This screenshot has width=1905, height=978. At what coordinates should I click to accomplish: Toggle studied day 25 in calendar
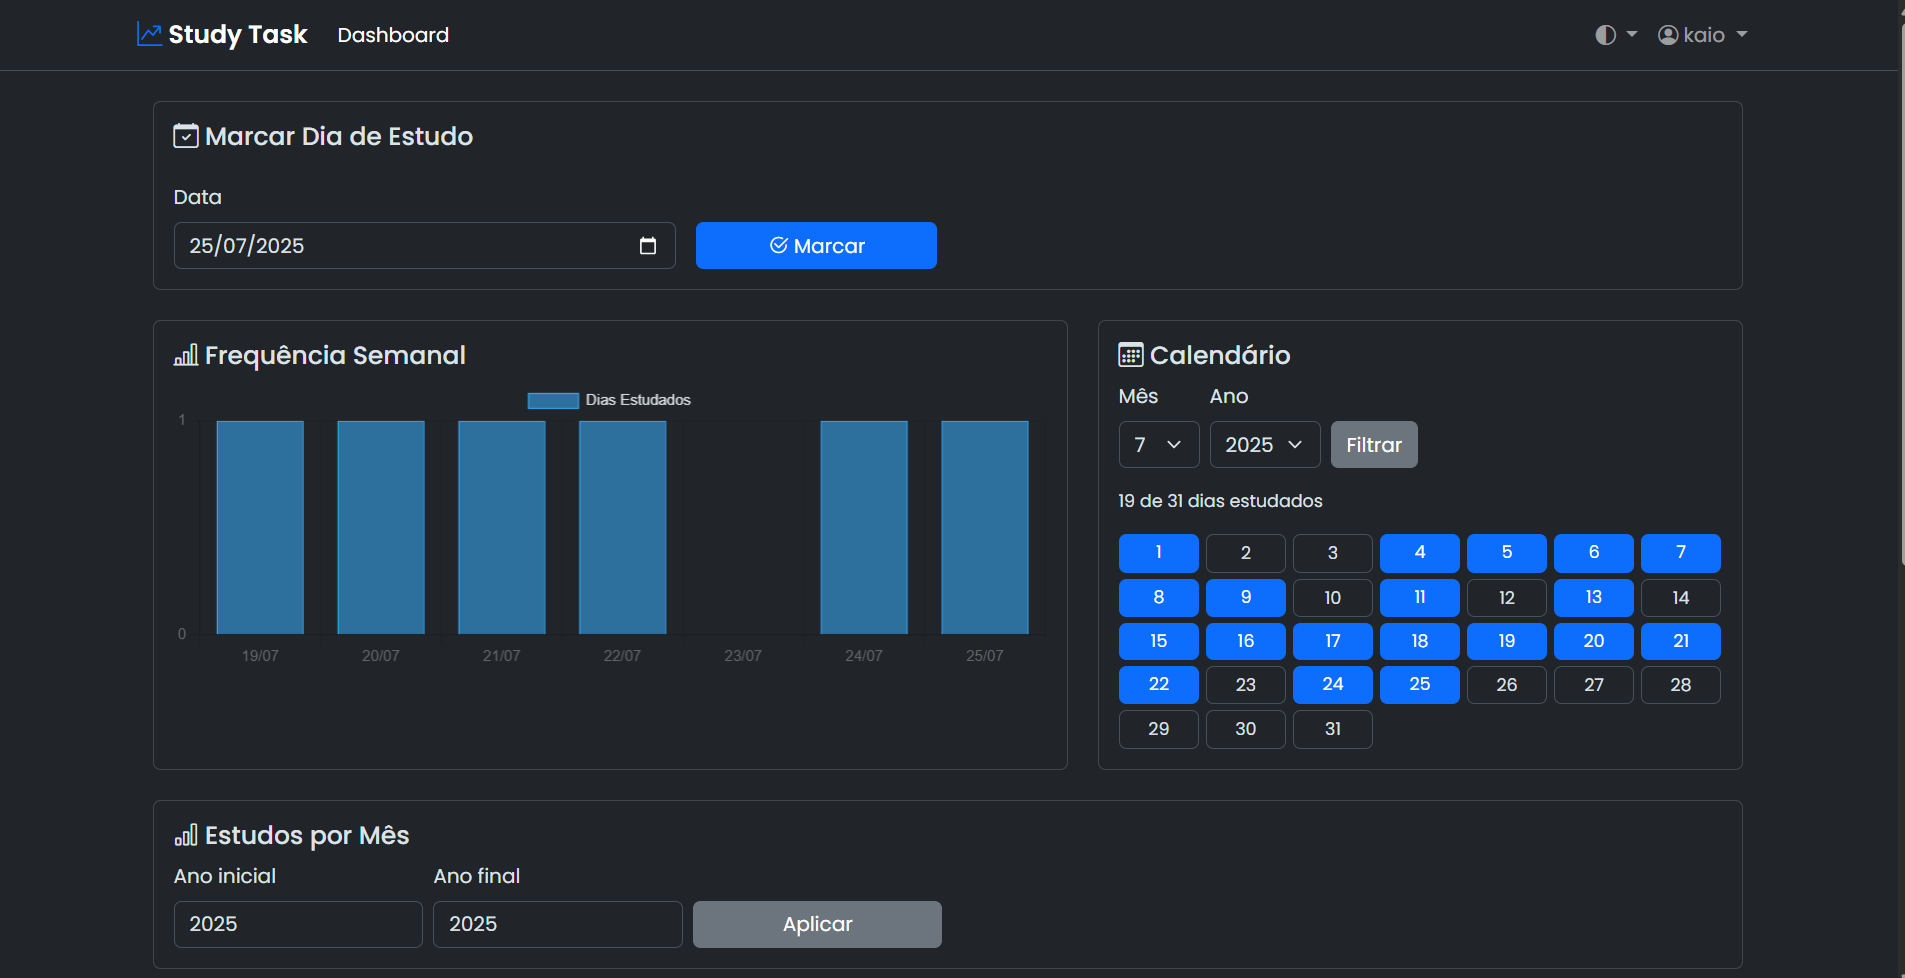(1419, 685)
